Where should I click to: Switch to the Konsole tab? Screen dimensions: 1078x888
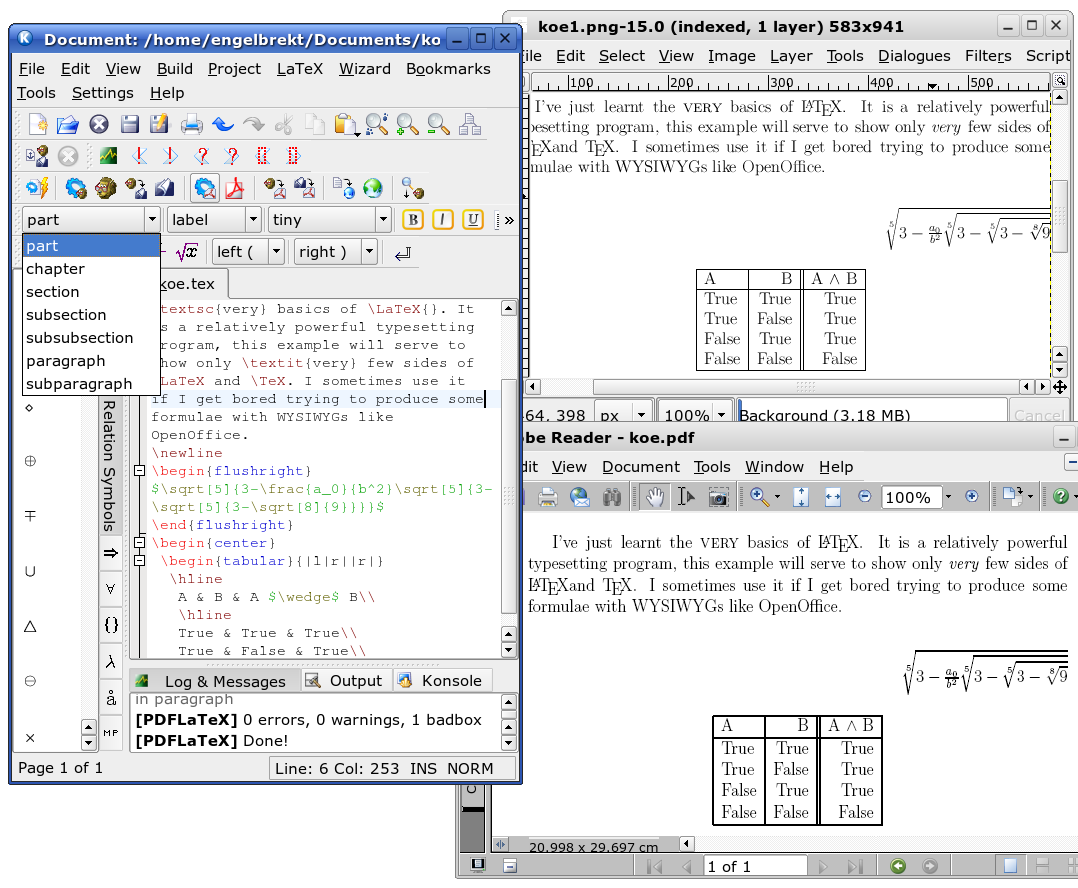coord(441,680)
